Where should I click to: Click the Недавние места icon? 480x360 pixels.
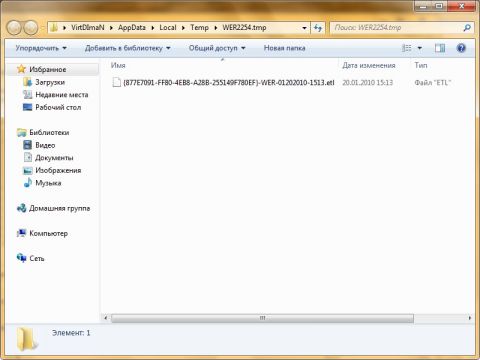coord(28,95)
